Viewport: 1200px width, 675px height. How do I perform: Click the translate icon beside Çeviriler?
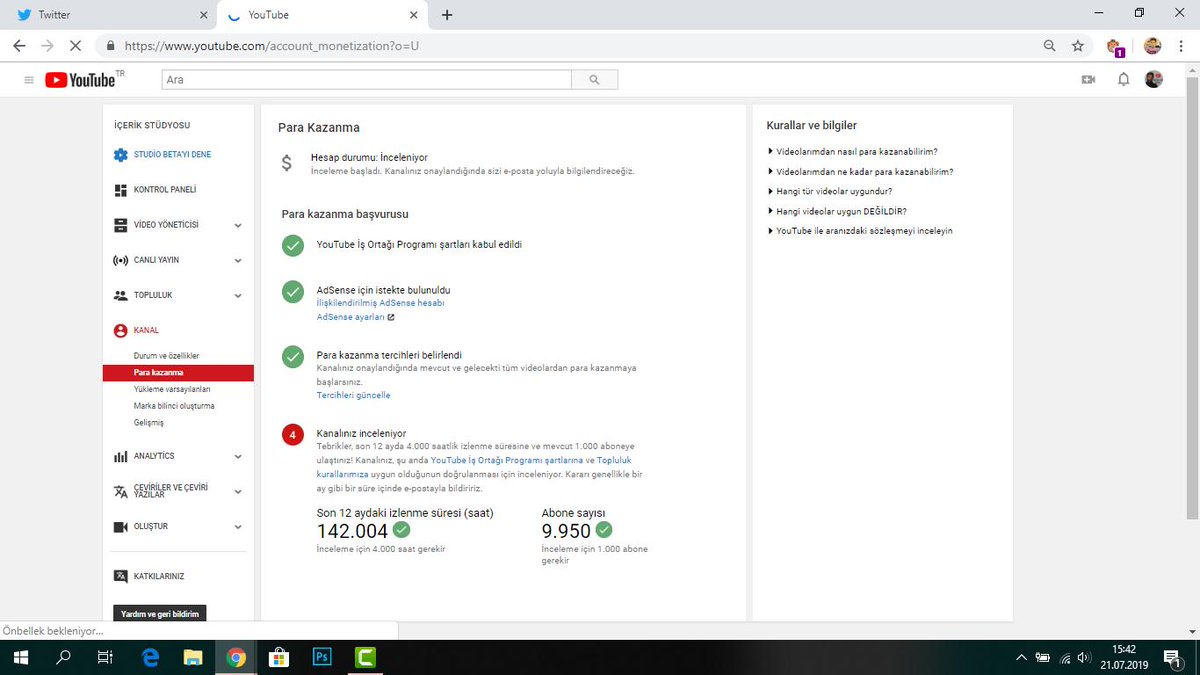[x=121, y=491]
